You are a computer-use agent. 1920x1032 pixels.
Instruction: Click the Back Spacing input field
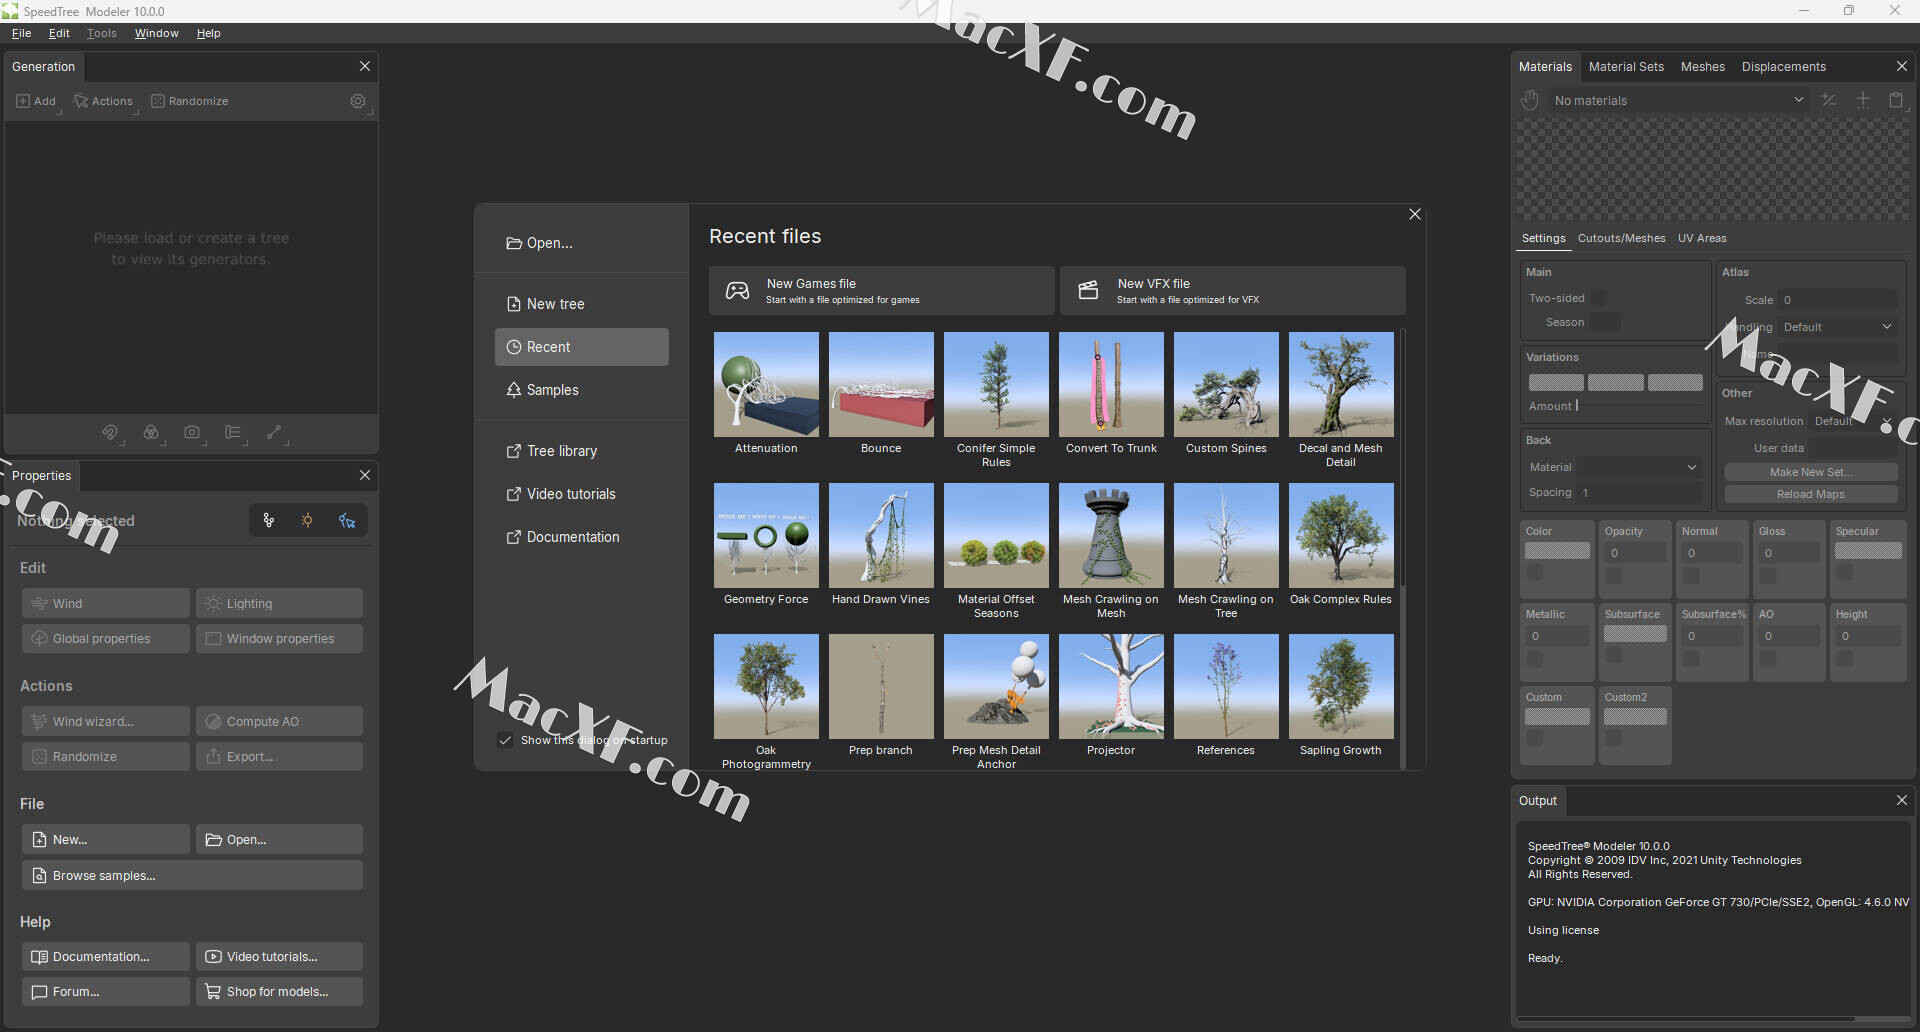click(1640, 492)
